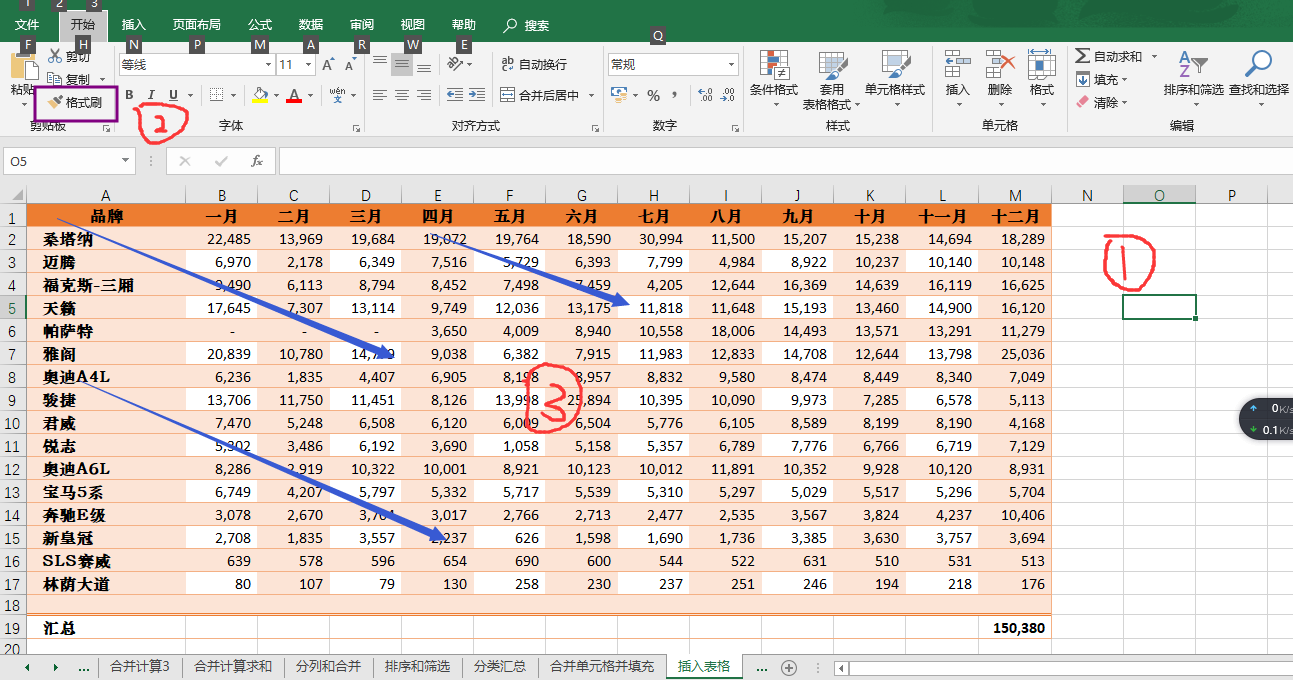Viewport: 1293px width, 680px height.
Task: Open the Insert (插入) ribbon tab
Action: [x=133, y=24]
